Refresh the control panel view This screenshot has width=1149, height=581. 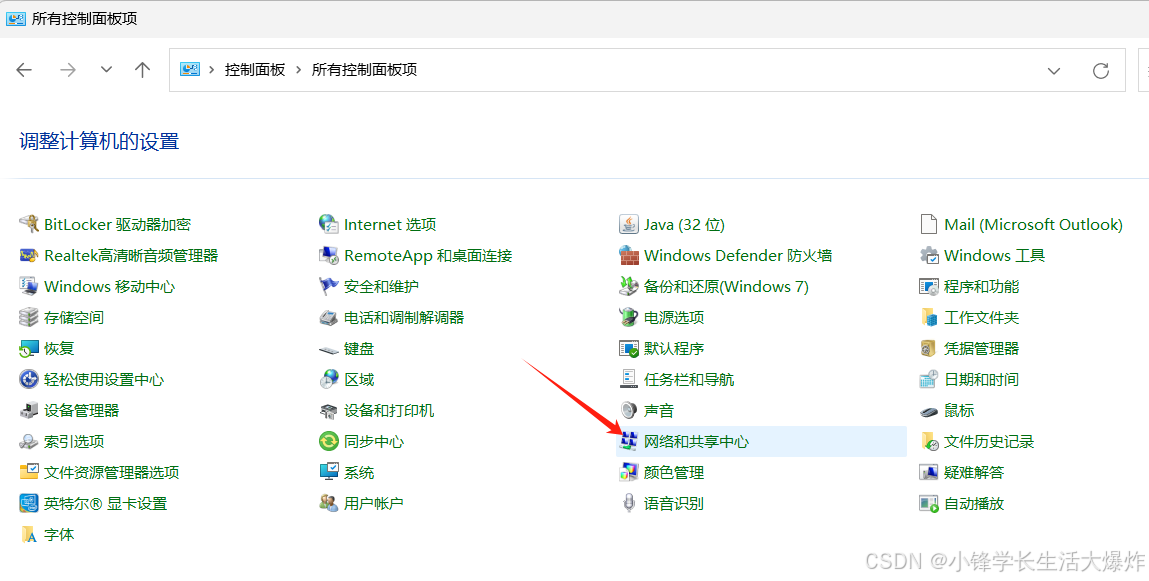pos(1101,70)
